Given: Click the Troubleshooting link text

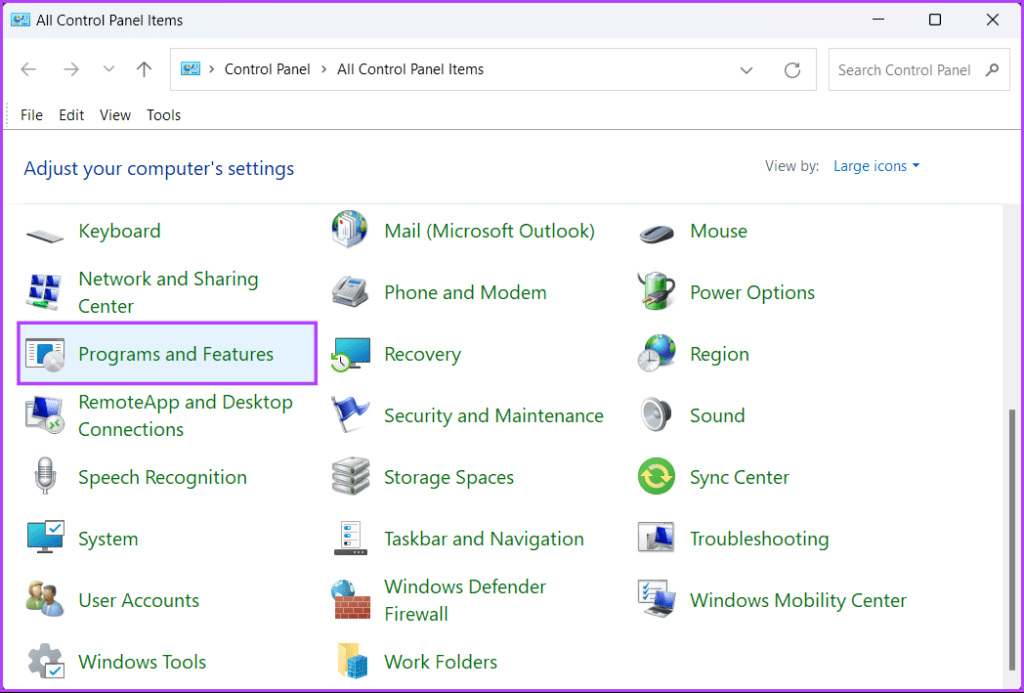Looking at the screenshot, I should [x=759, y=539].
